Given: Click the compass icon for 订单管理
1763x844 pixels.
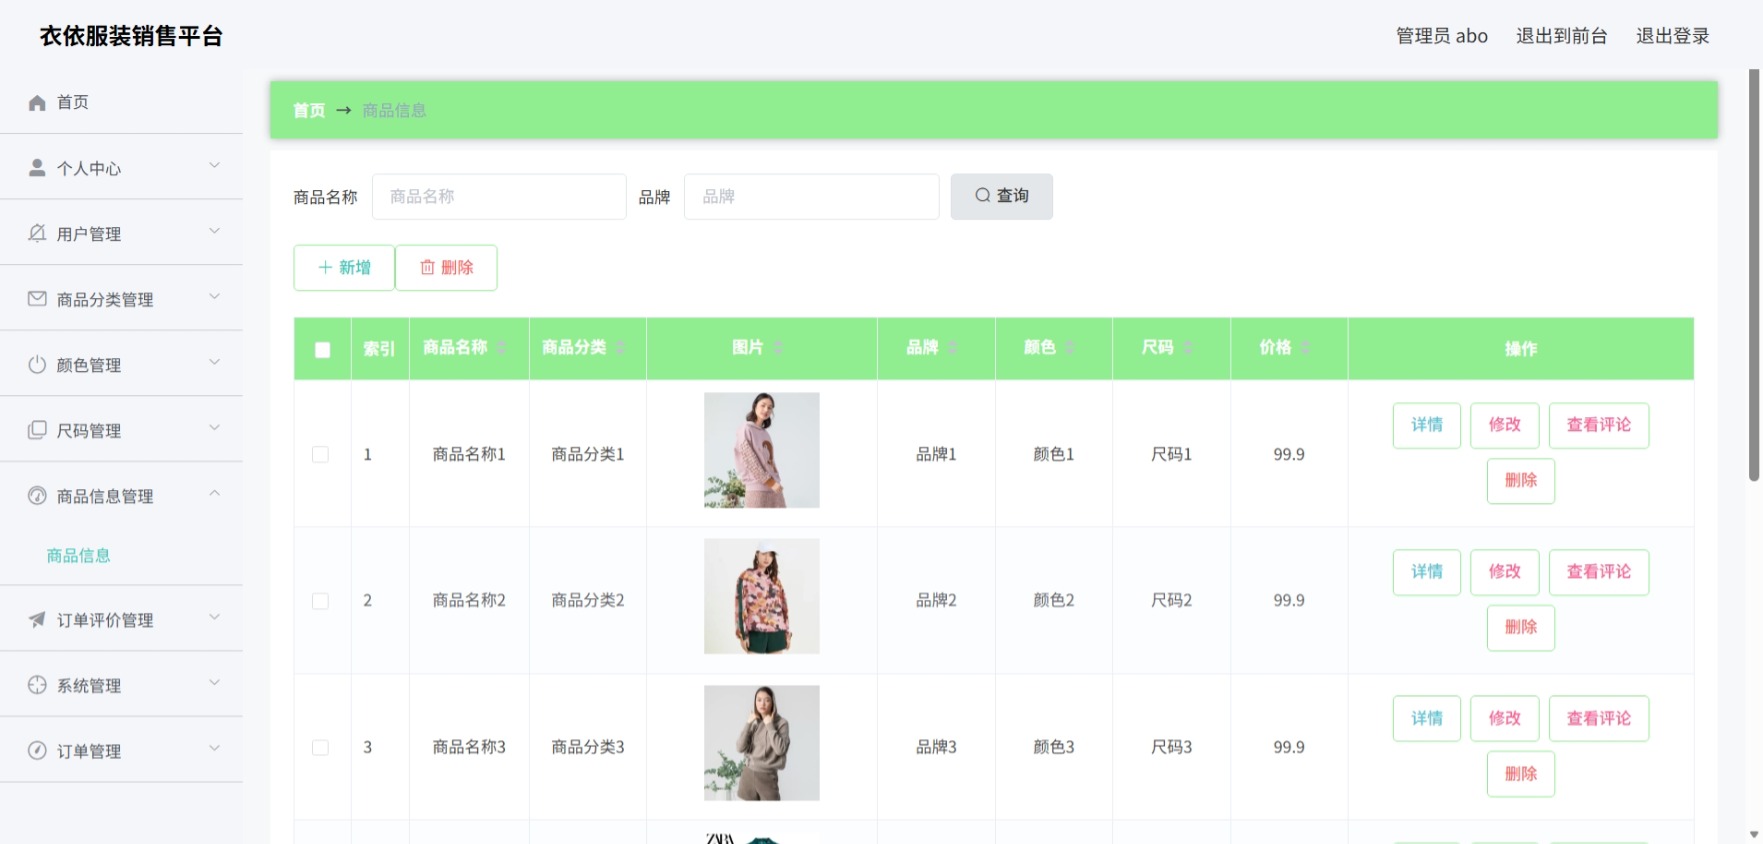Looking at the screenshot, I should [37, 750].
